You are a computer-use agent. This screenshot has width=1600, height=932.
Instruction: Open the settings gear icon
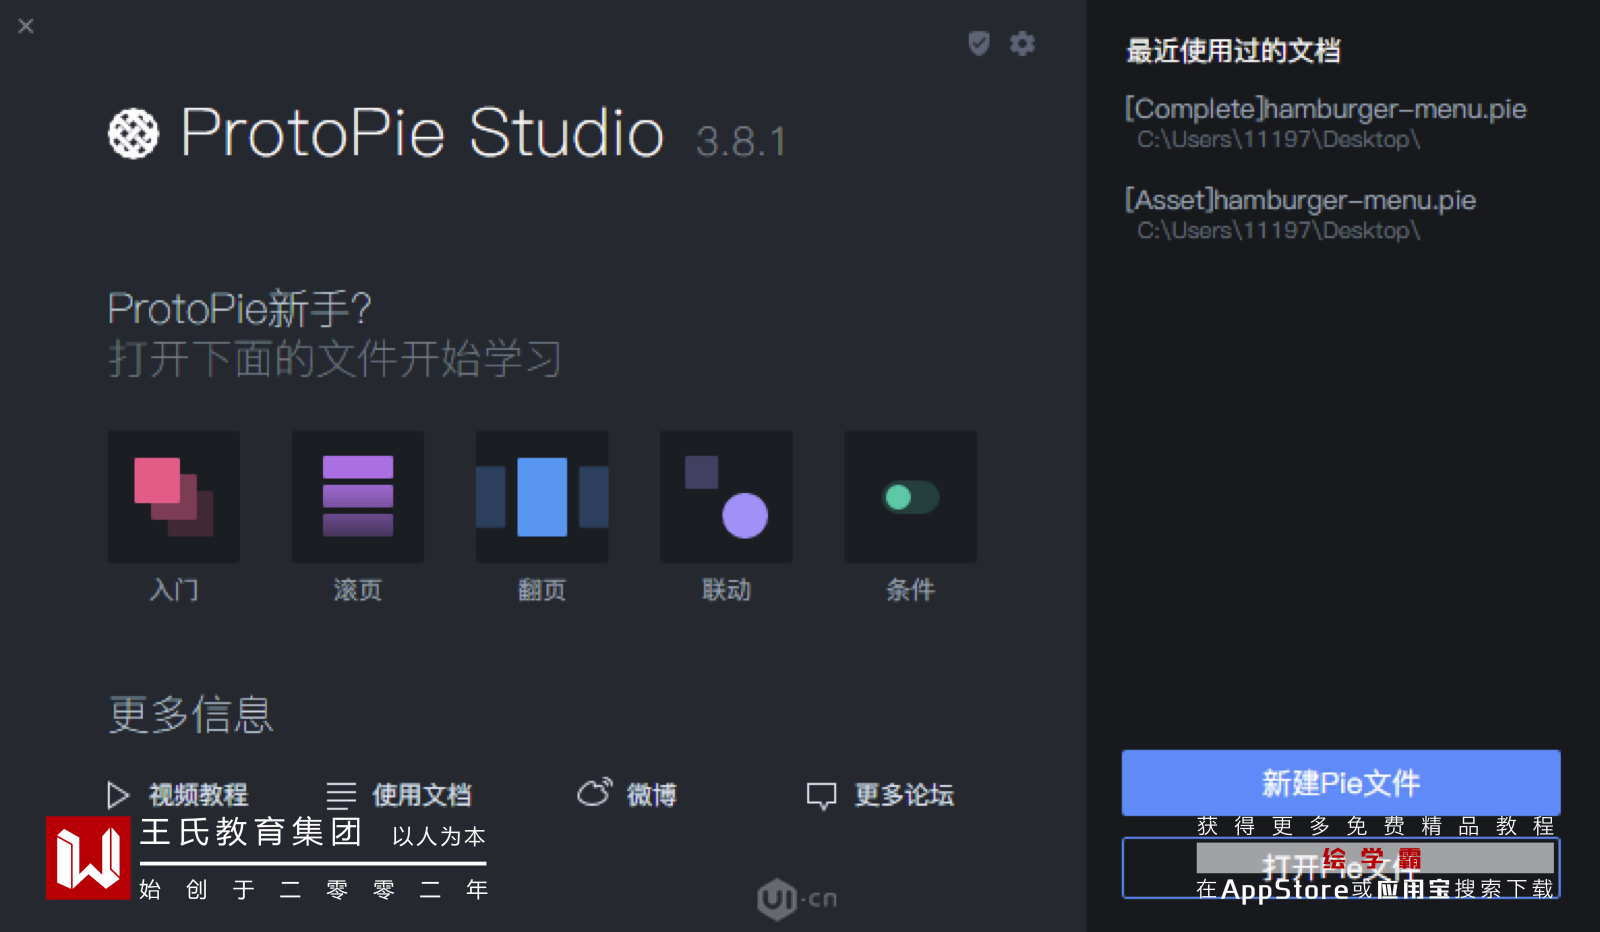pos(1022,43)
